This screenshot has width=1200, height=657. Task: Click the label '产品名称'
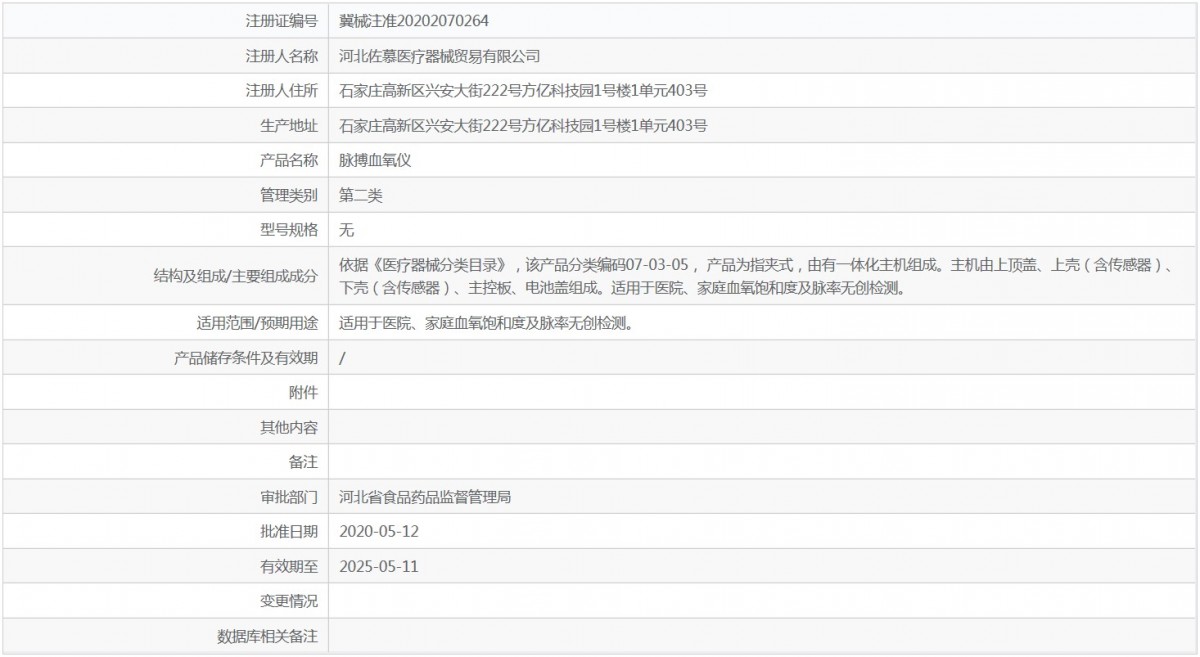click(x=289, y=160)
